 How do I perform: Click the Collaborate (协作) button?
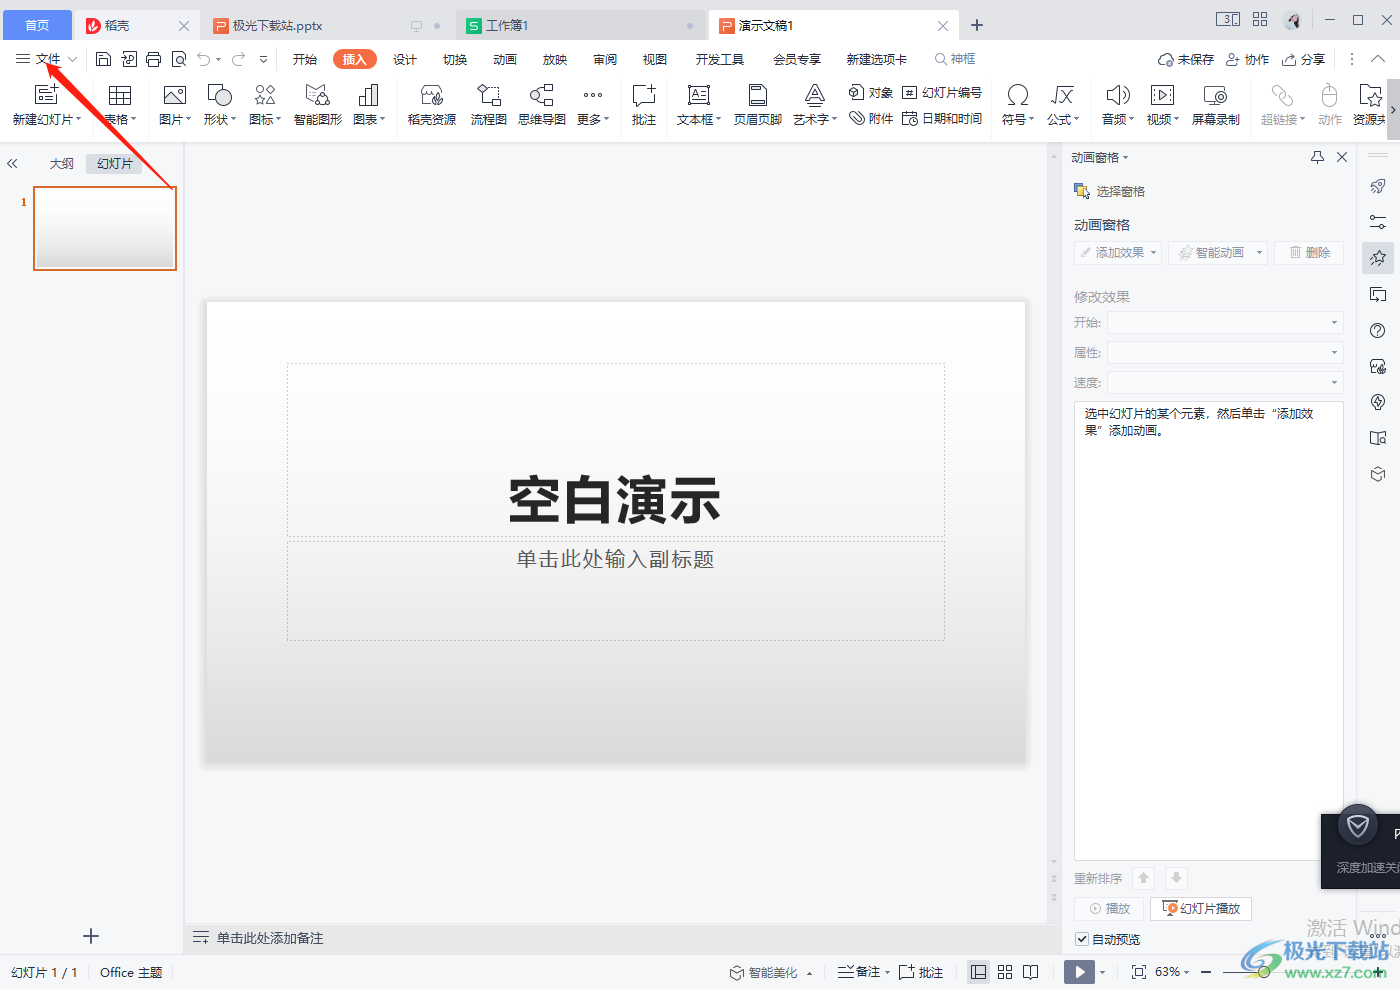[1248, 59]
